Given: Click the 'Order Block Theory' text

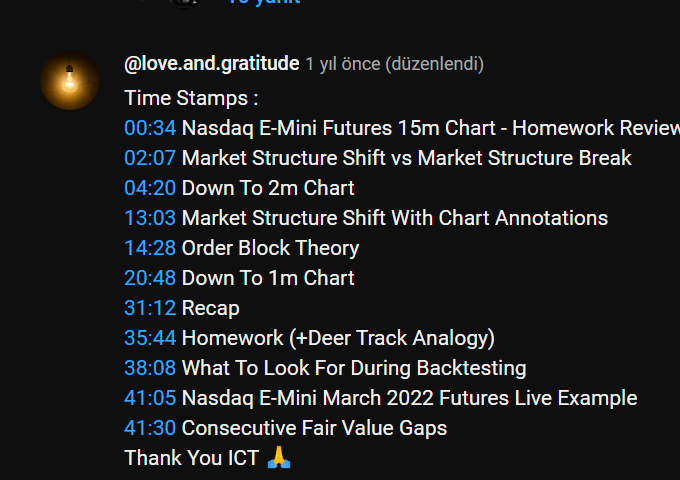Looking at the screenshot, I should 270,248.
